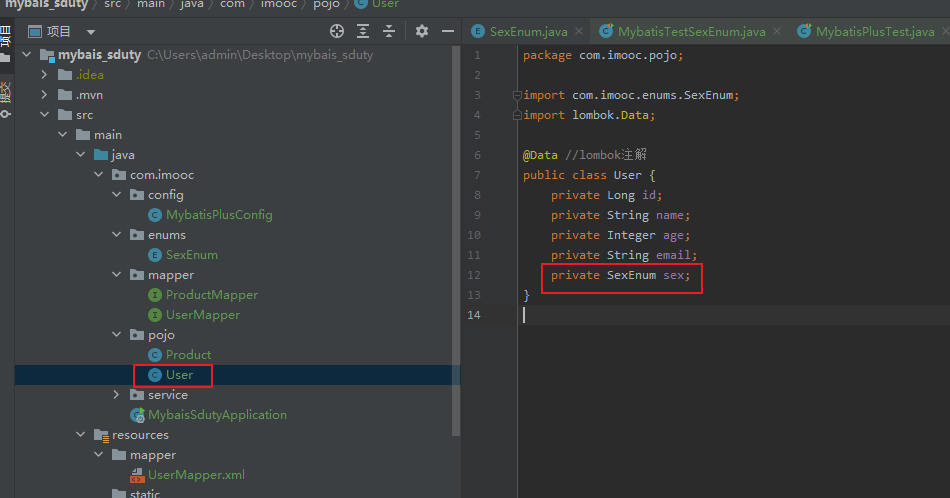950x498 pixels.
Task: Click the locate/select opened file crosshair icon
Action: coord(337,32)
